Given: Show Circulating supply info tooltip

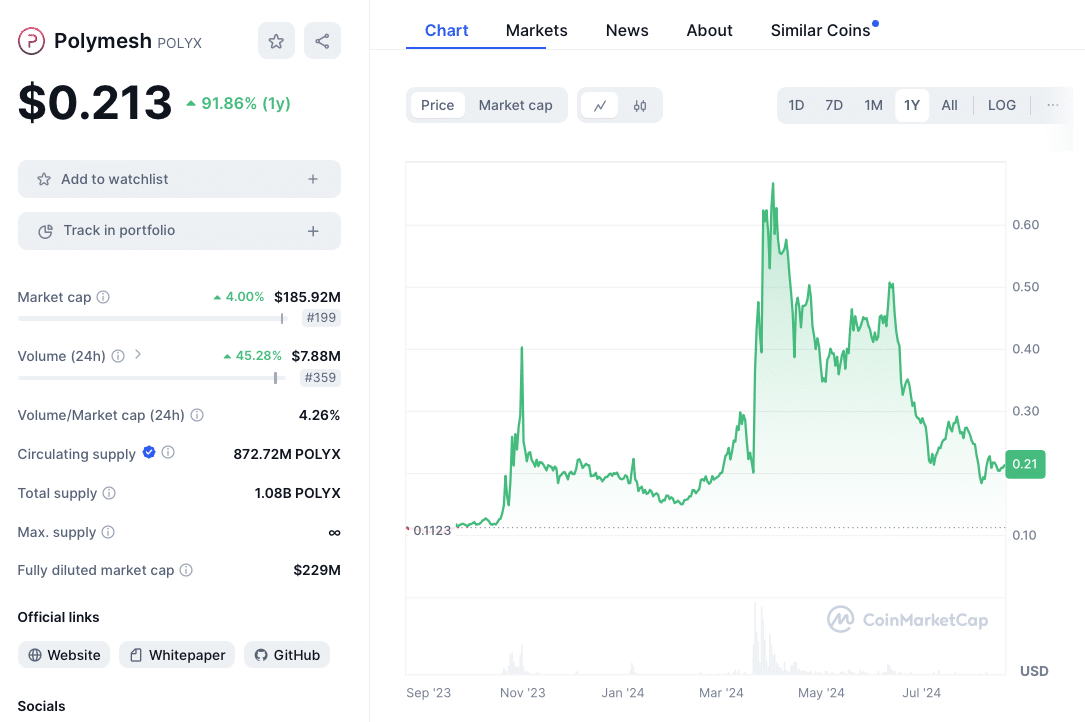Looking at the screenshot, I should pyautogui.click(x=168, y=452).
